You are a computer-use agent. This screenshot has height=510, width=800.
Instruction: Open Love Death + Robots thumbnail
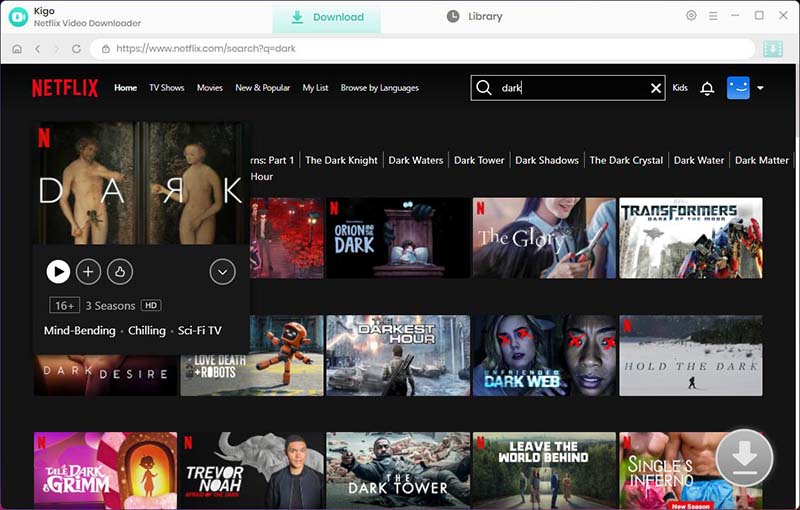coord(287,355)
